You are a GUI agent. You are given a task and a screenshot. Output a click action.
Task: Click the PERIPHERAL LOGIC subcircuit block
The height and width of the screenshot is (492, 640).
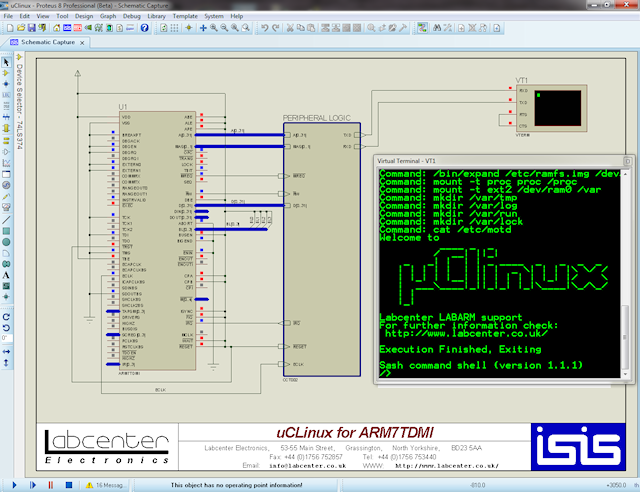322,249
